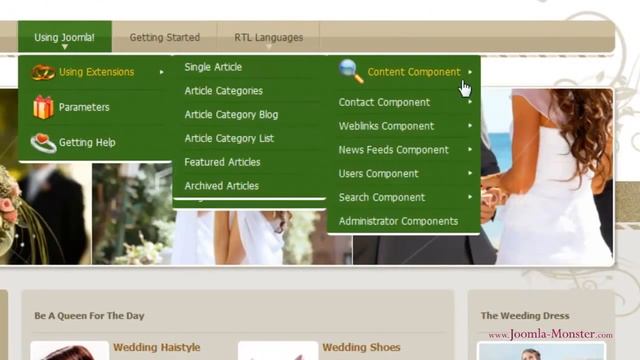Viewport: 640px width, 360px height.
Task: Click The Weeding Dress thumbnail image
Action: click(x=542, y=351)
